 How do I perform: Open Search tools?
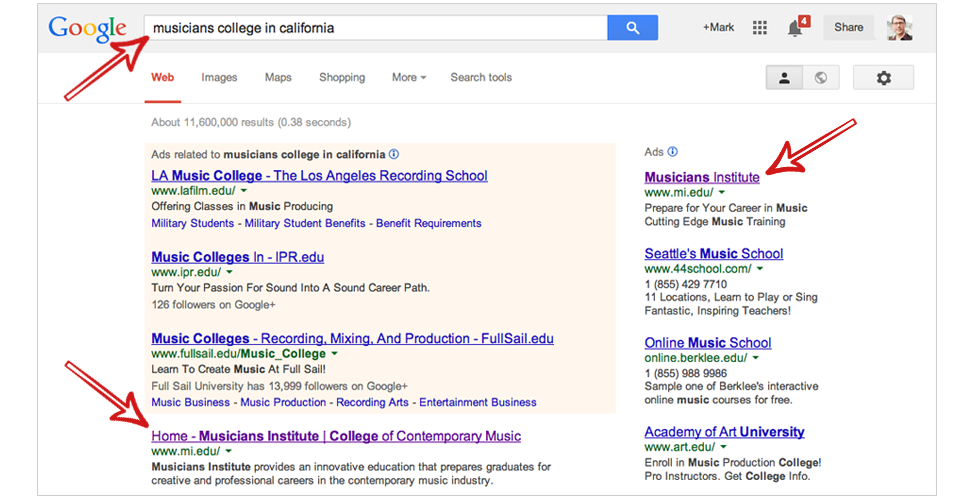coord(481,78)
